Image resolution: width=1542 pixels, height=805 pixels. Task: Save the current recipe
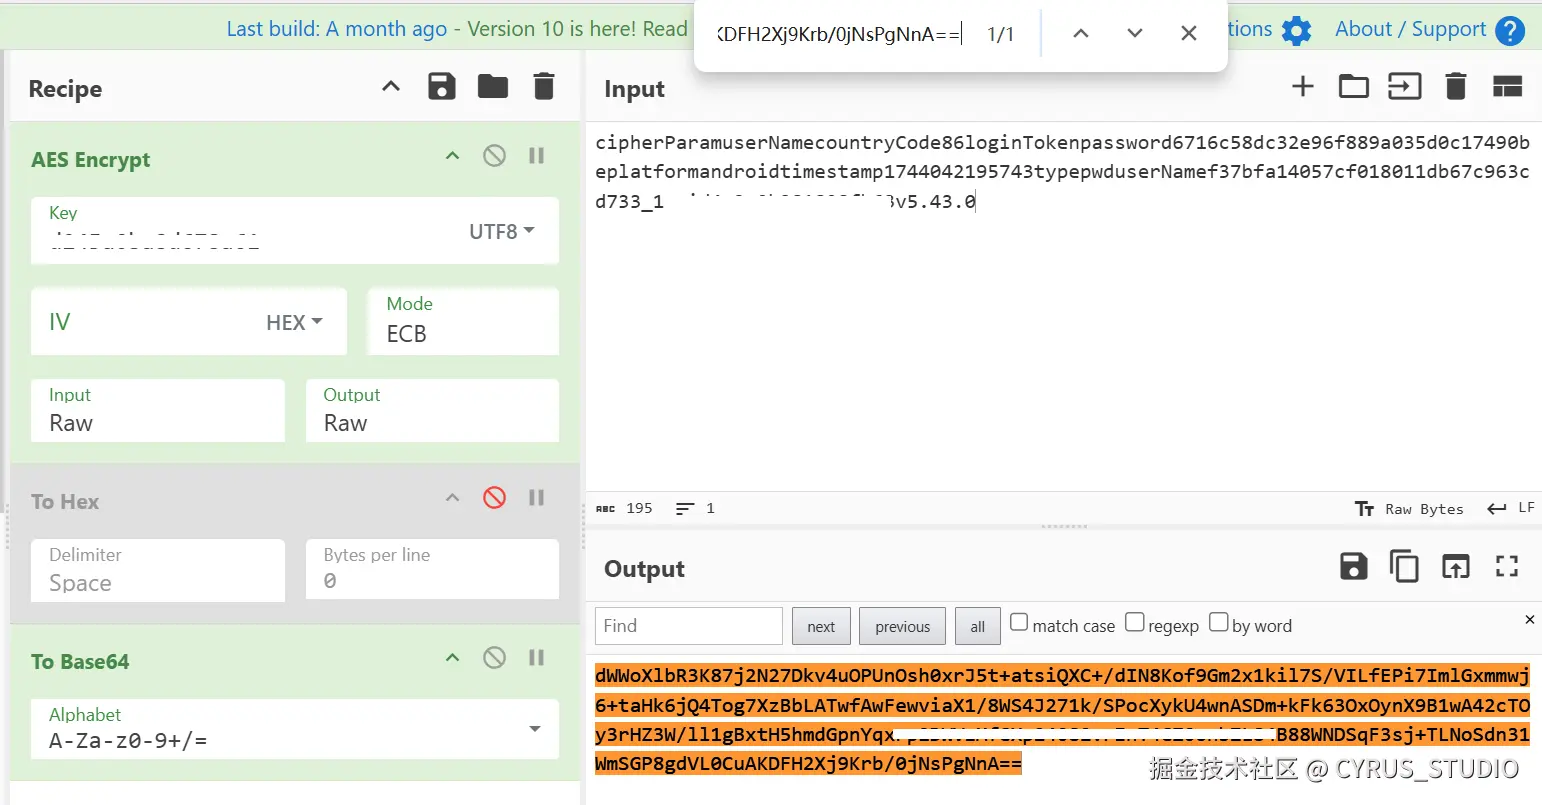click(442, 87)
